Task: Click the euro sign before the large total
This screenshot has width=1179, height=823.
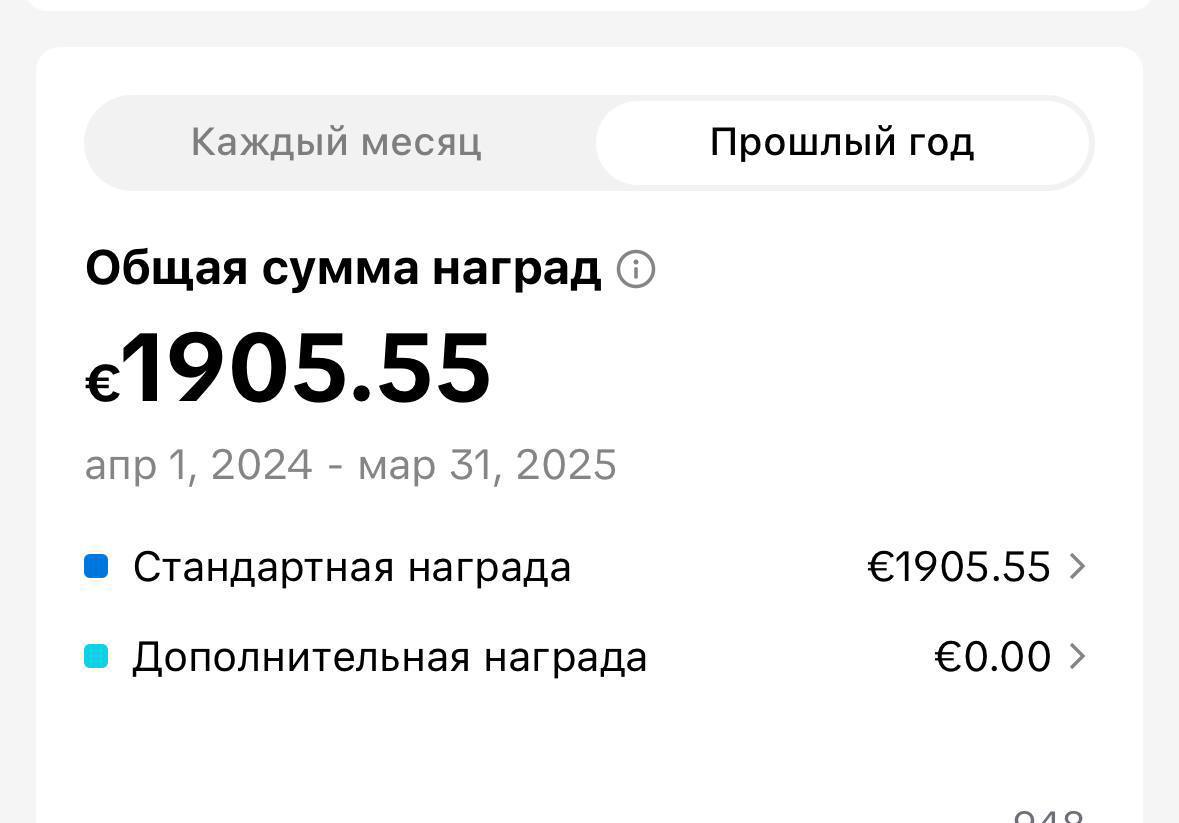Action: click(x=102, y=382)
